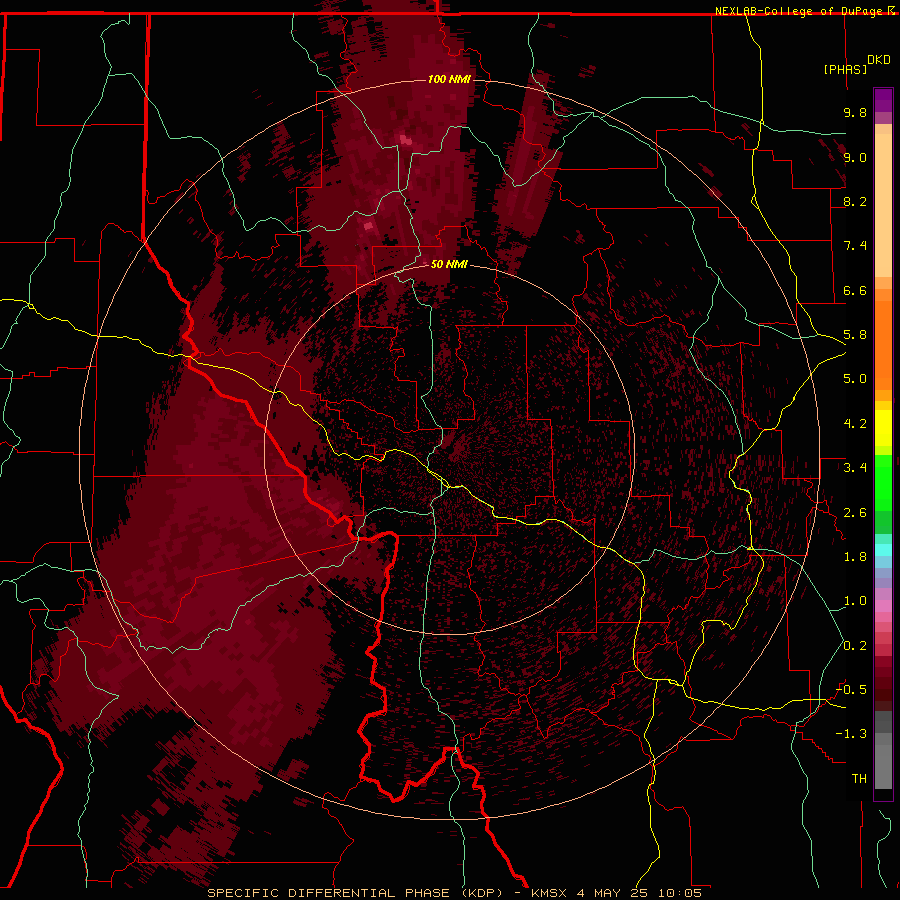900x900 pixels.
Task: Click the 2.6 legend value
Action: coord(855,513)
